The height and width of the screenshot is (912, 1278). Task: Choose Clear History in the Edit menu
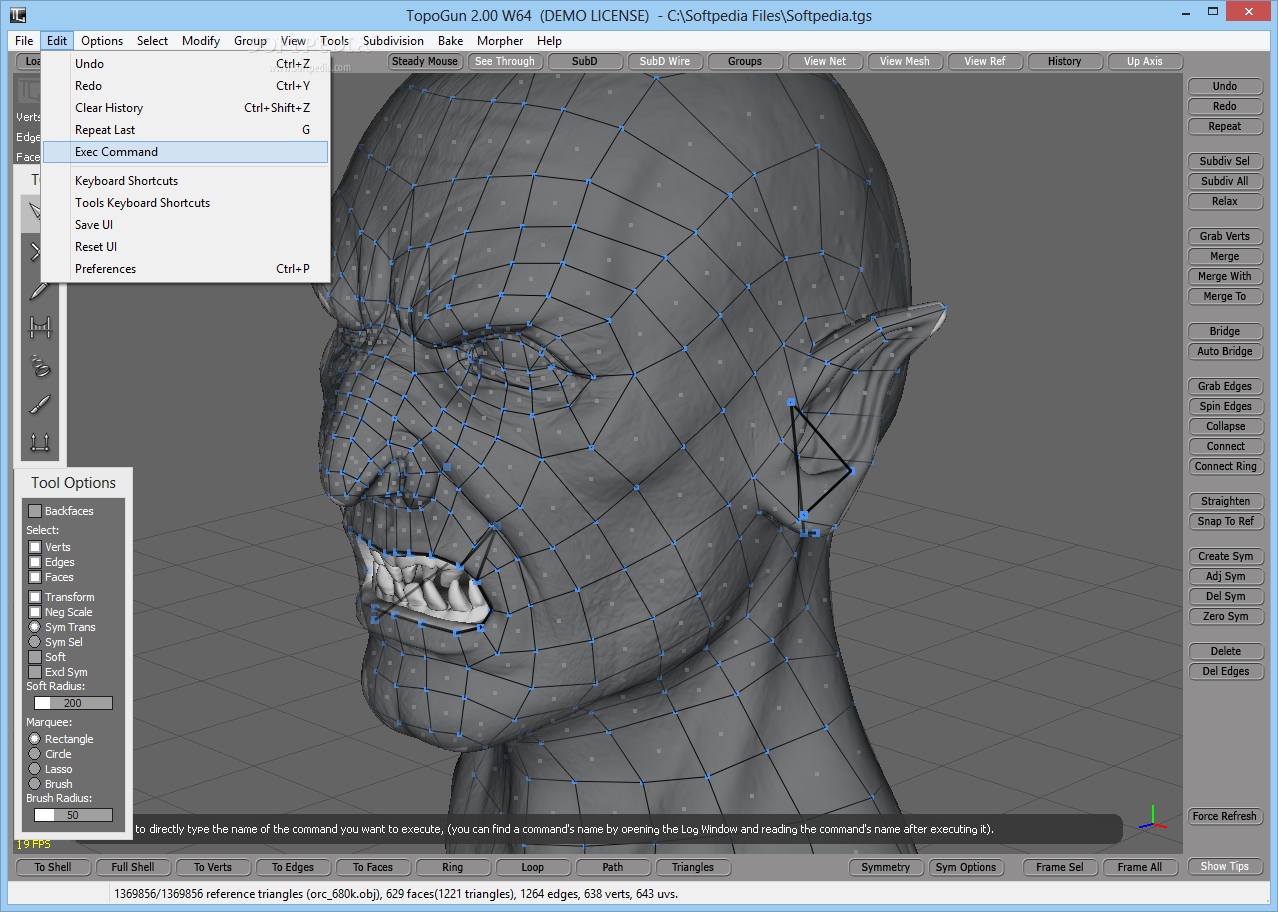click(x=186, y=108)
